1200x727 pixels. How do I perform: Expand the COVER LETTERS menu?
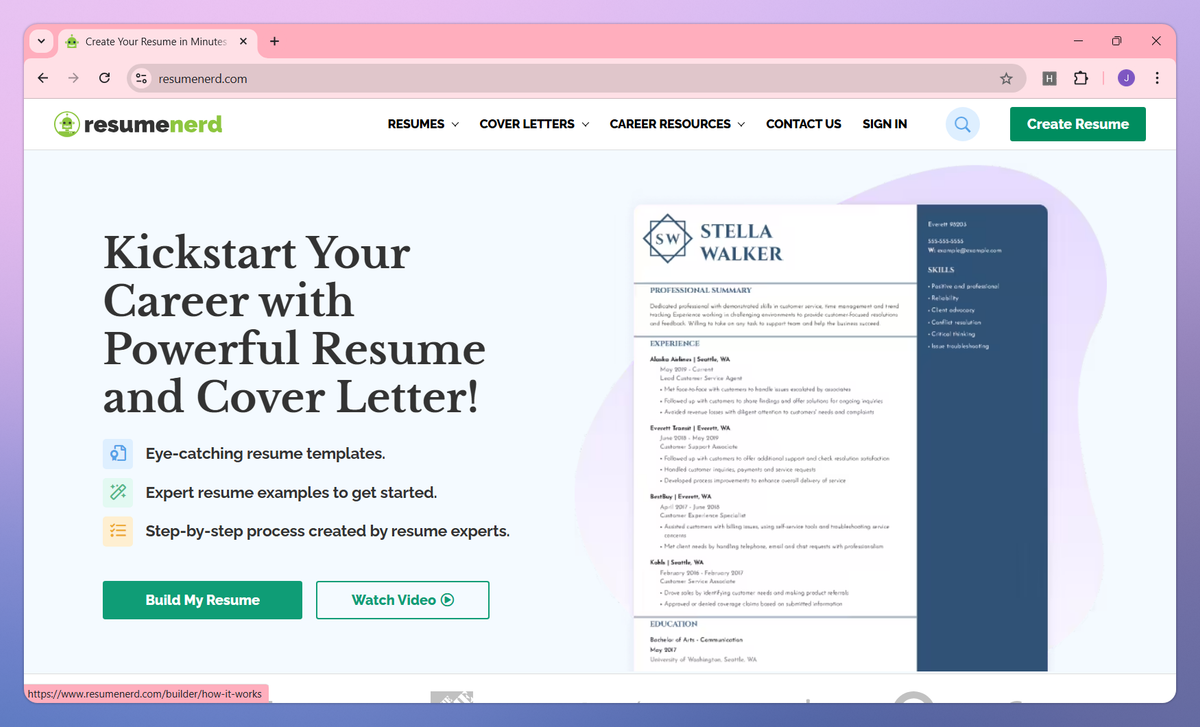coord(534,124)
